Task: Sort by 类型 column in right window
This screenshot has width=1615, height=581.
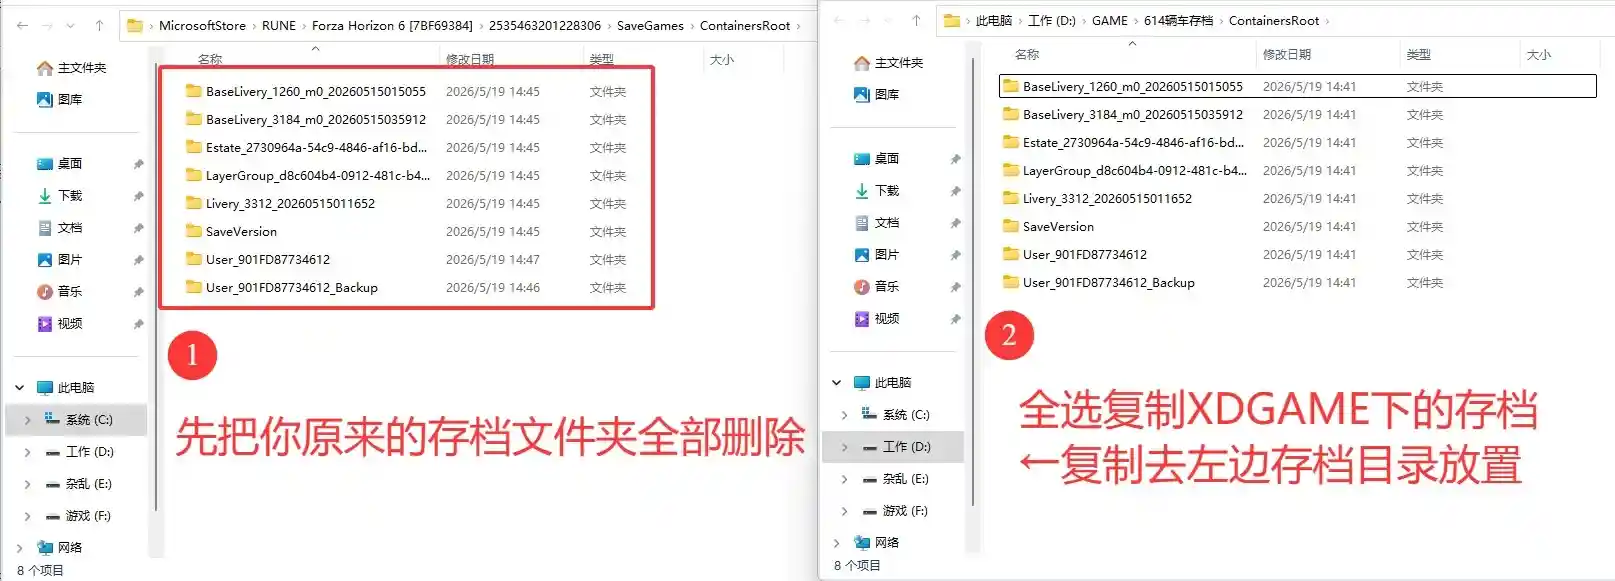Action: [1418, 55]
